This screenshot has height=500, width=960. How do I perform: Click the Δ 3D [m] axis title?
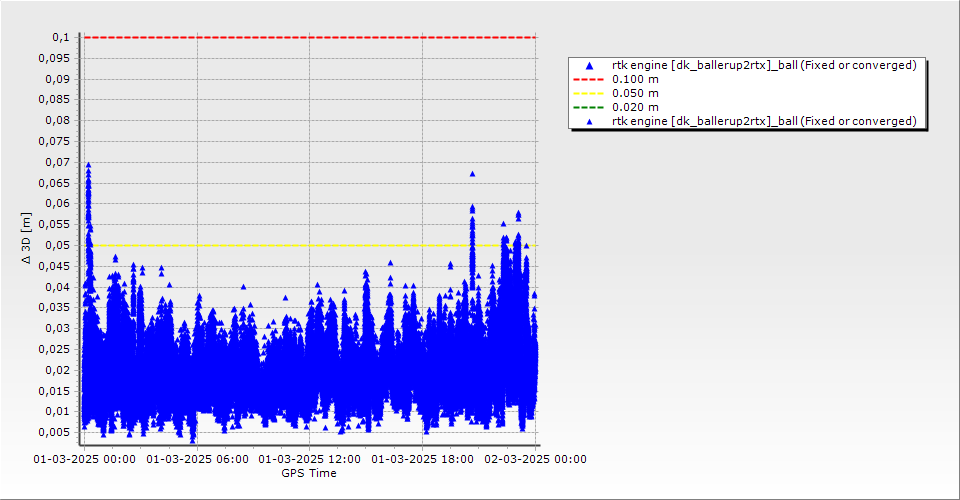click(x=26, y=238)
